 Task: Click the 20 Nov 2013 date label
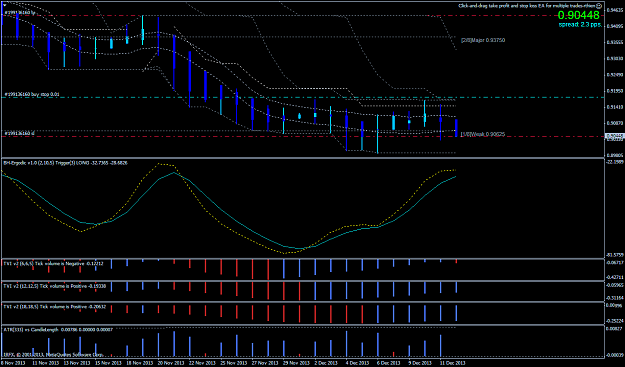pos(172,363)
